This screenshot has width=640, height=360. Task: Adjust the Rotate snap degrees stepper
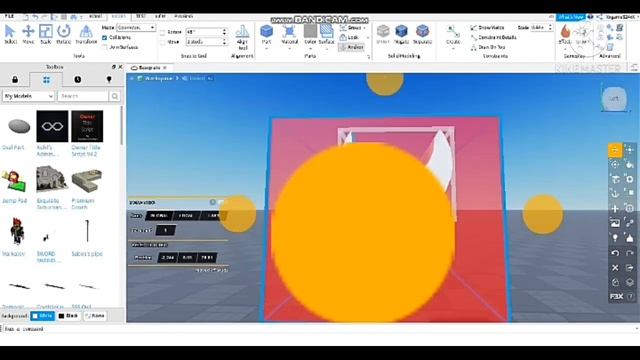(x=224, y=32)
